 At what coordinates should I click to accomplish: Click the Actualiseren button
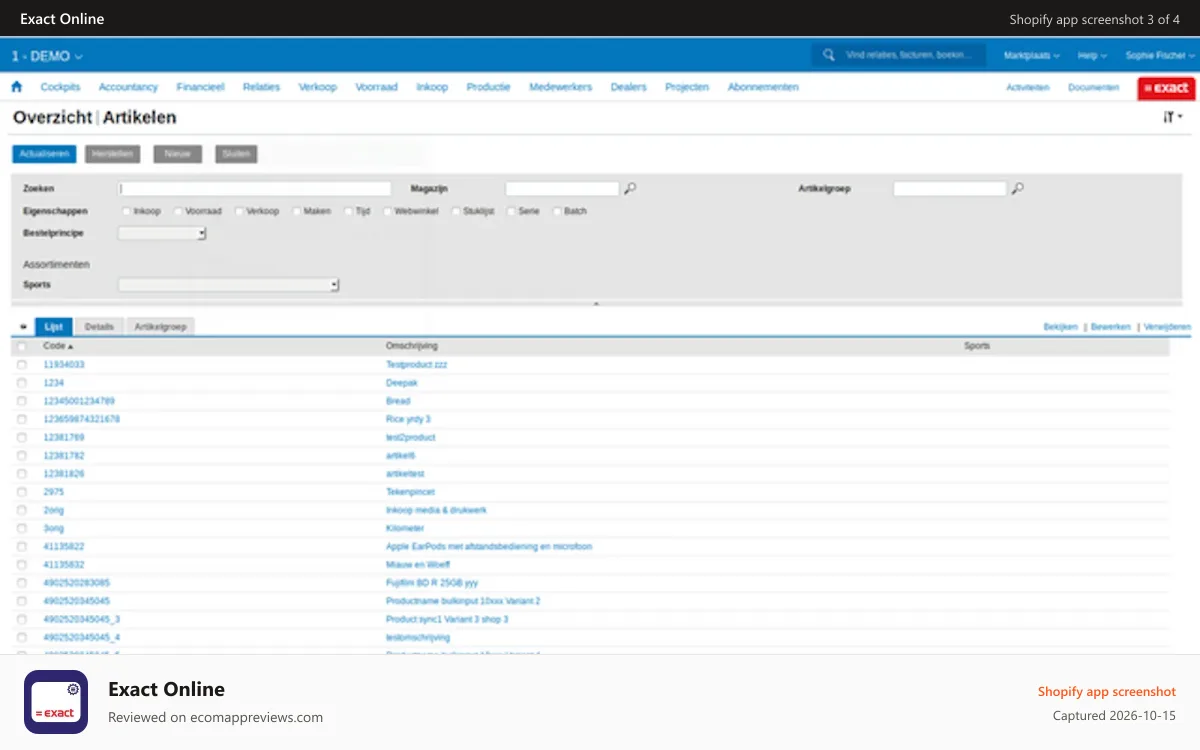point(44,154)
